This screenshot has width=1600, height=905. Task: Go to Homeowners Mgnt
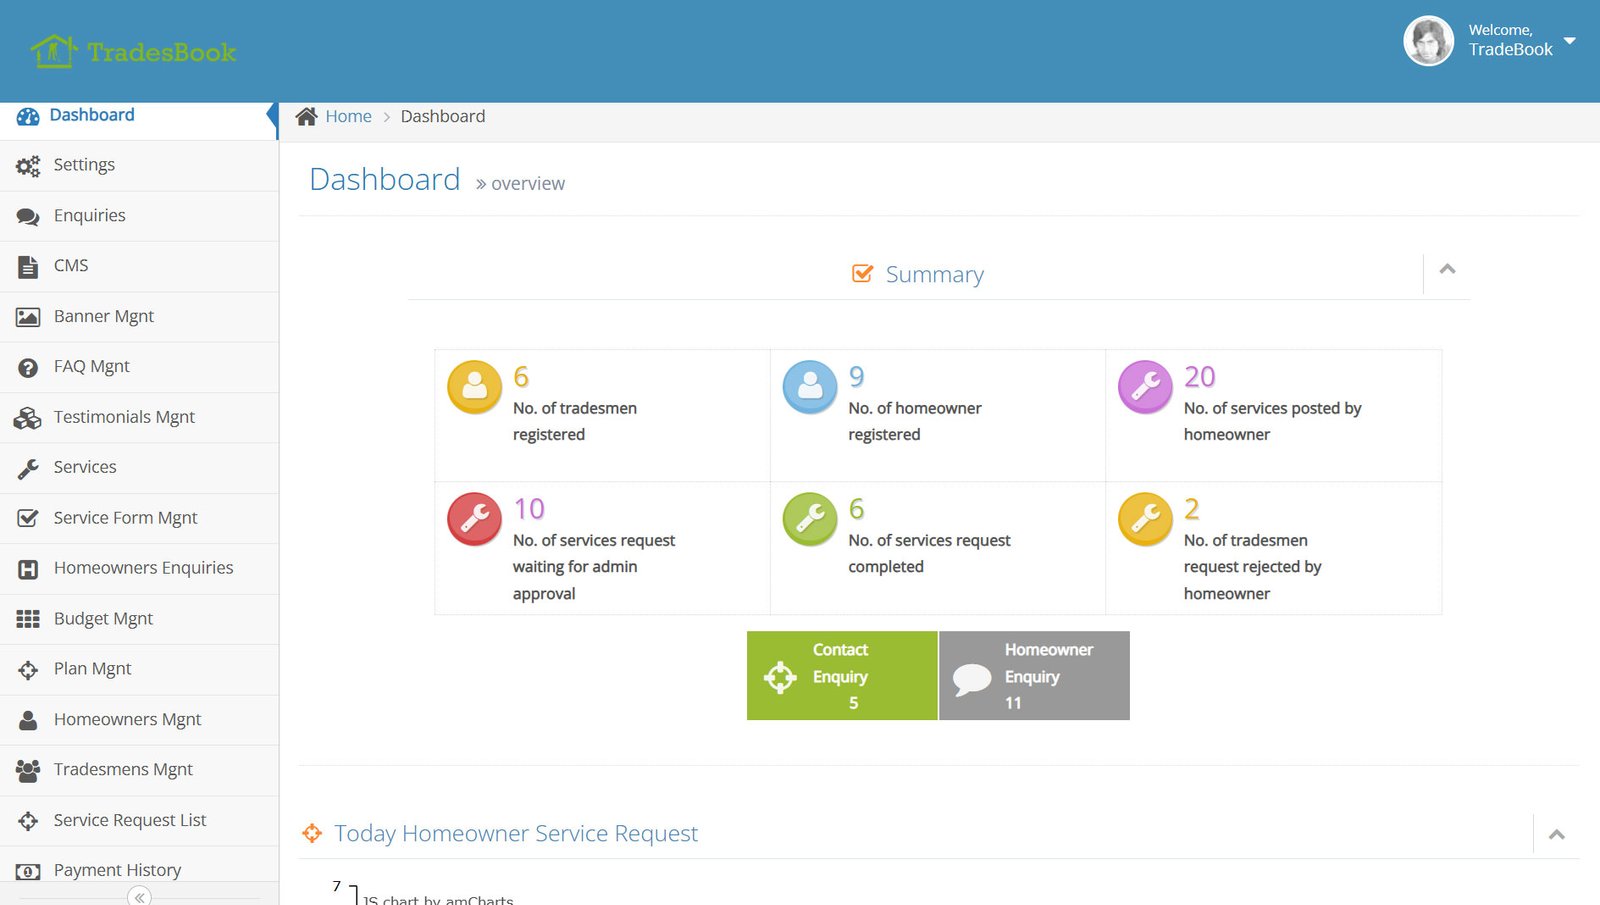(x=139, y=720)
